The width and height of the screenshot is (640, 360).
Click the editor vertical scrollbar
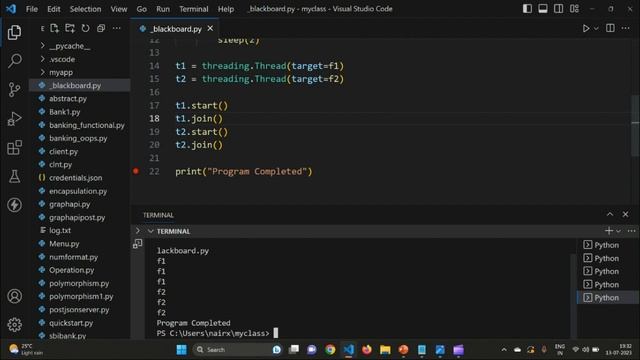635,125
